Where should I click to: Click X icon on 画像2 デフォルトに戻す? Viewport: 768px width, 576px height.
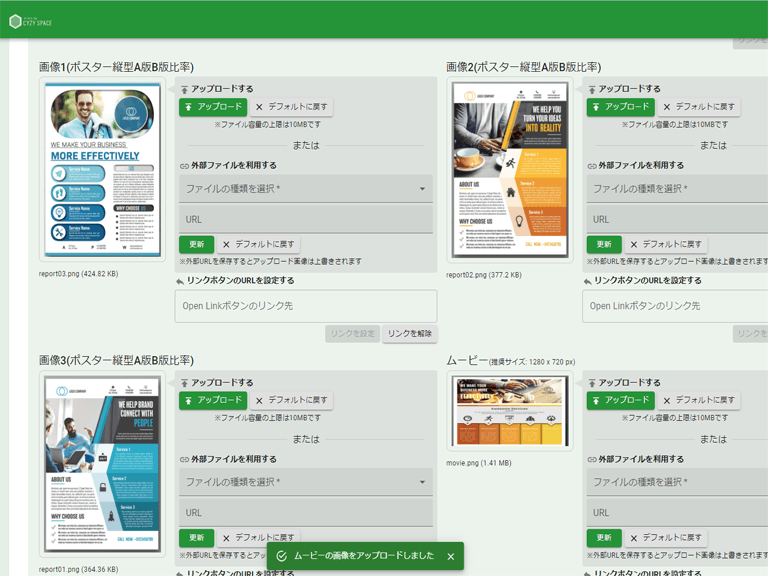[667, 107]
